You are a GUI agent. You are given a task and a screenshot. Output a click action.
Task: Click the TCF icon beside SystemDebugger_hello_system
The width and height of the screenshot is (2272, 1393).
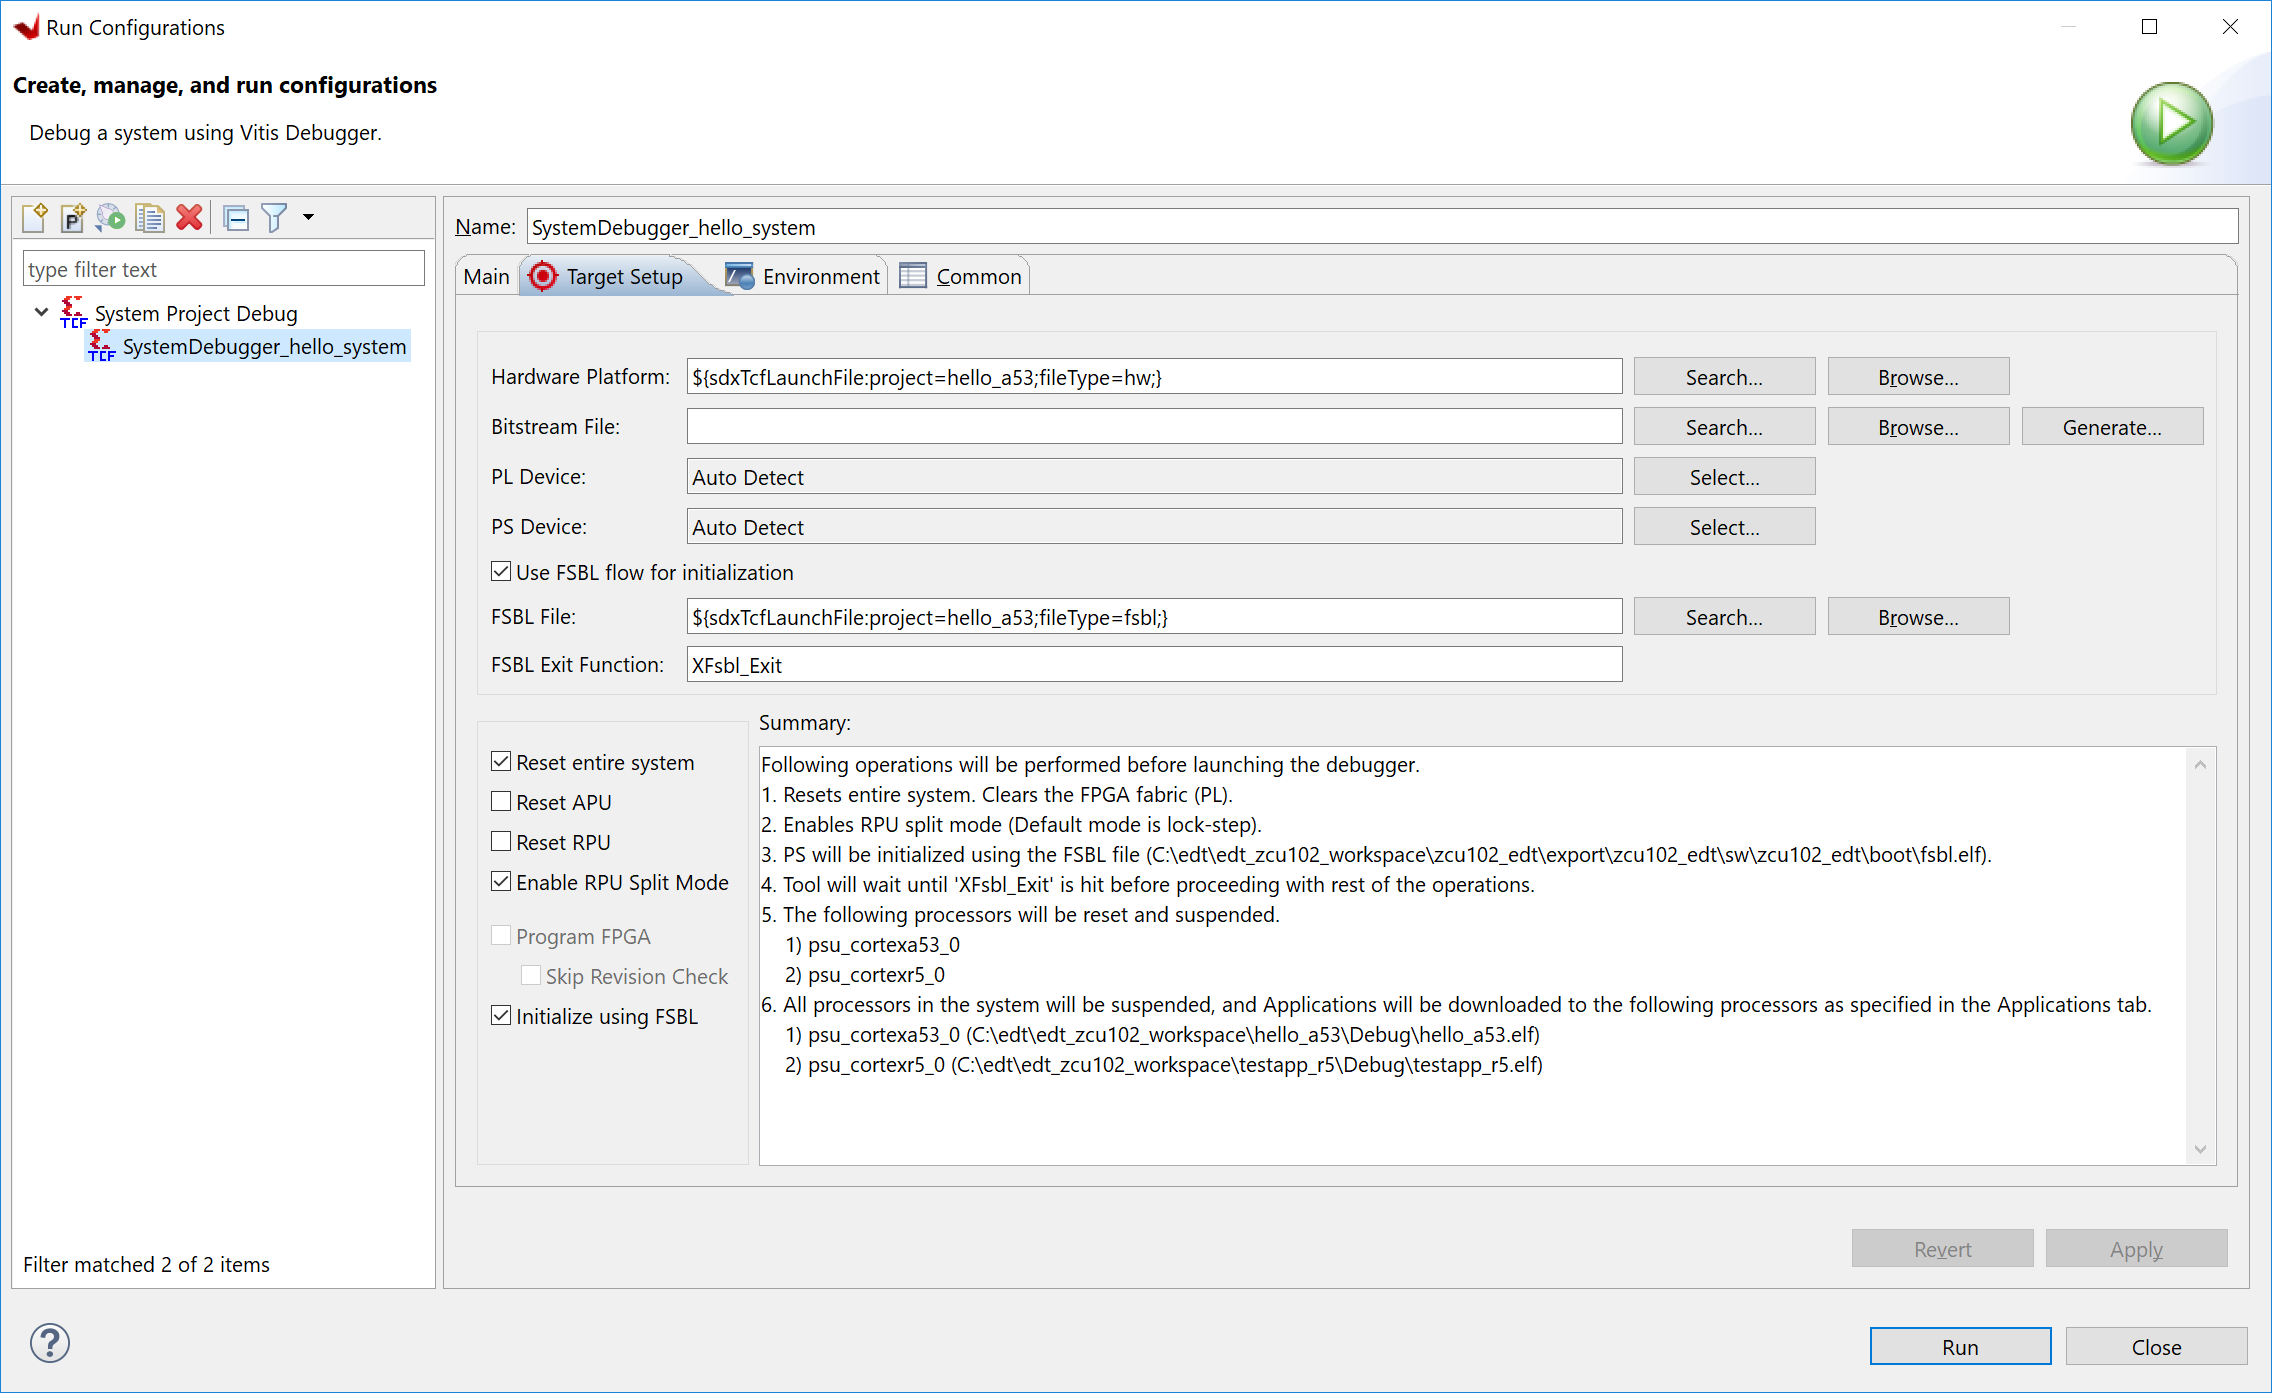(x=102, y=346)
